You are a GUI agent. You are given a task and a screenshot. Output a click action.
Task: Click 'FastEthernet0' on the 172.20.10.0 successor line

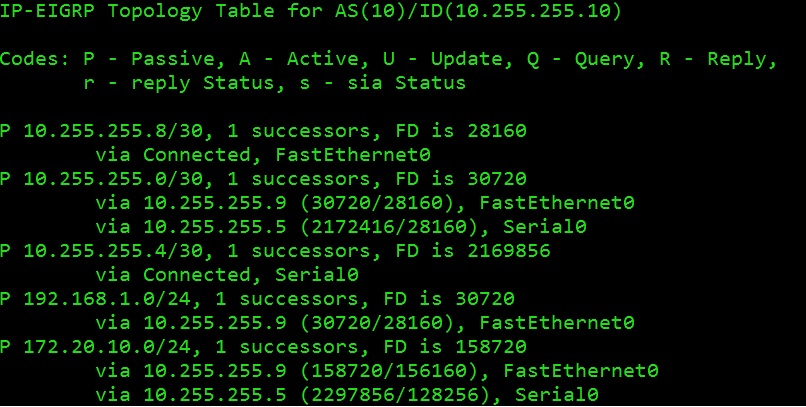(581, 371)
